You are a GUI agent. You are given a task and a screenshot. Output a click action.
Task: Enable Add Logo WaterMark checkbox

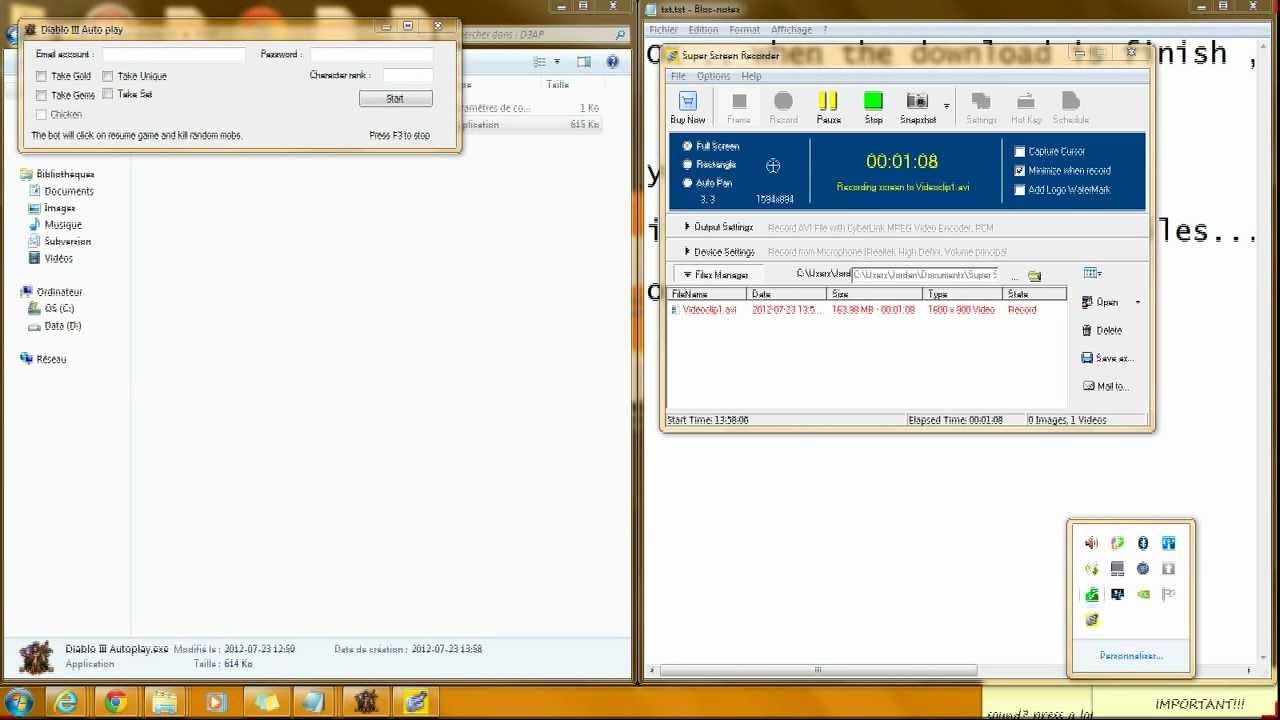pos(1020,190)
